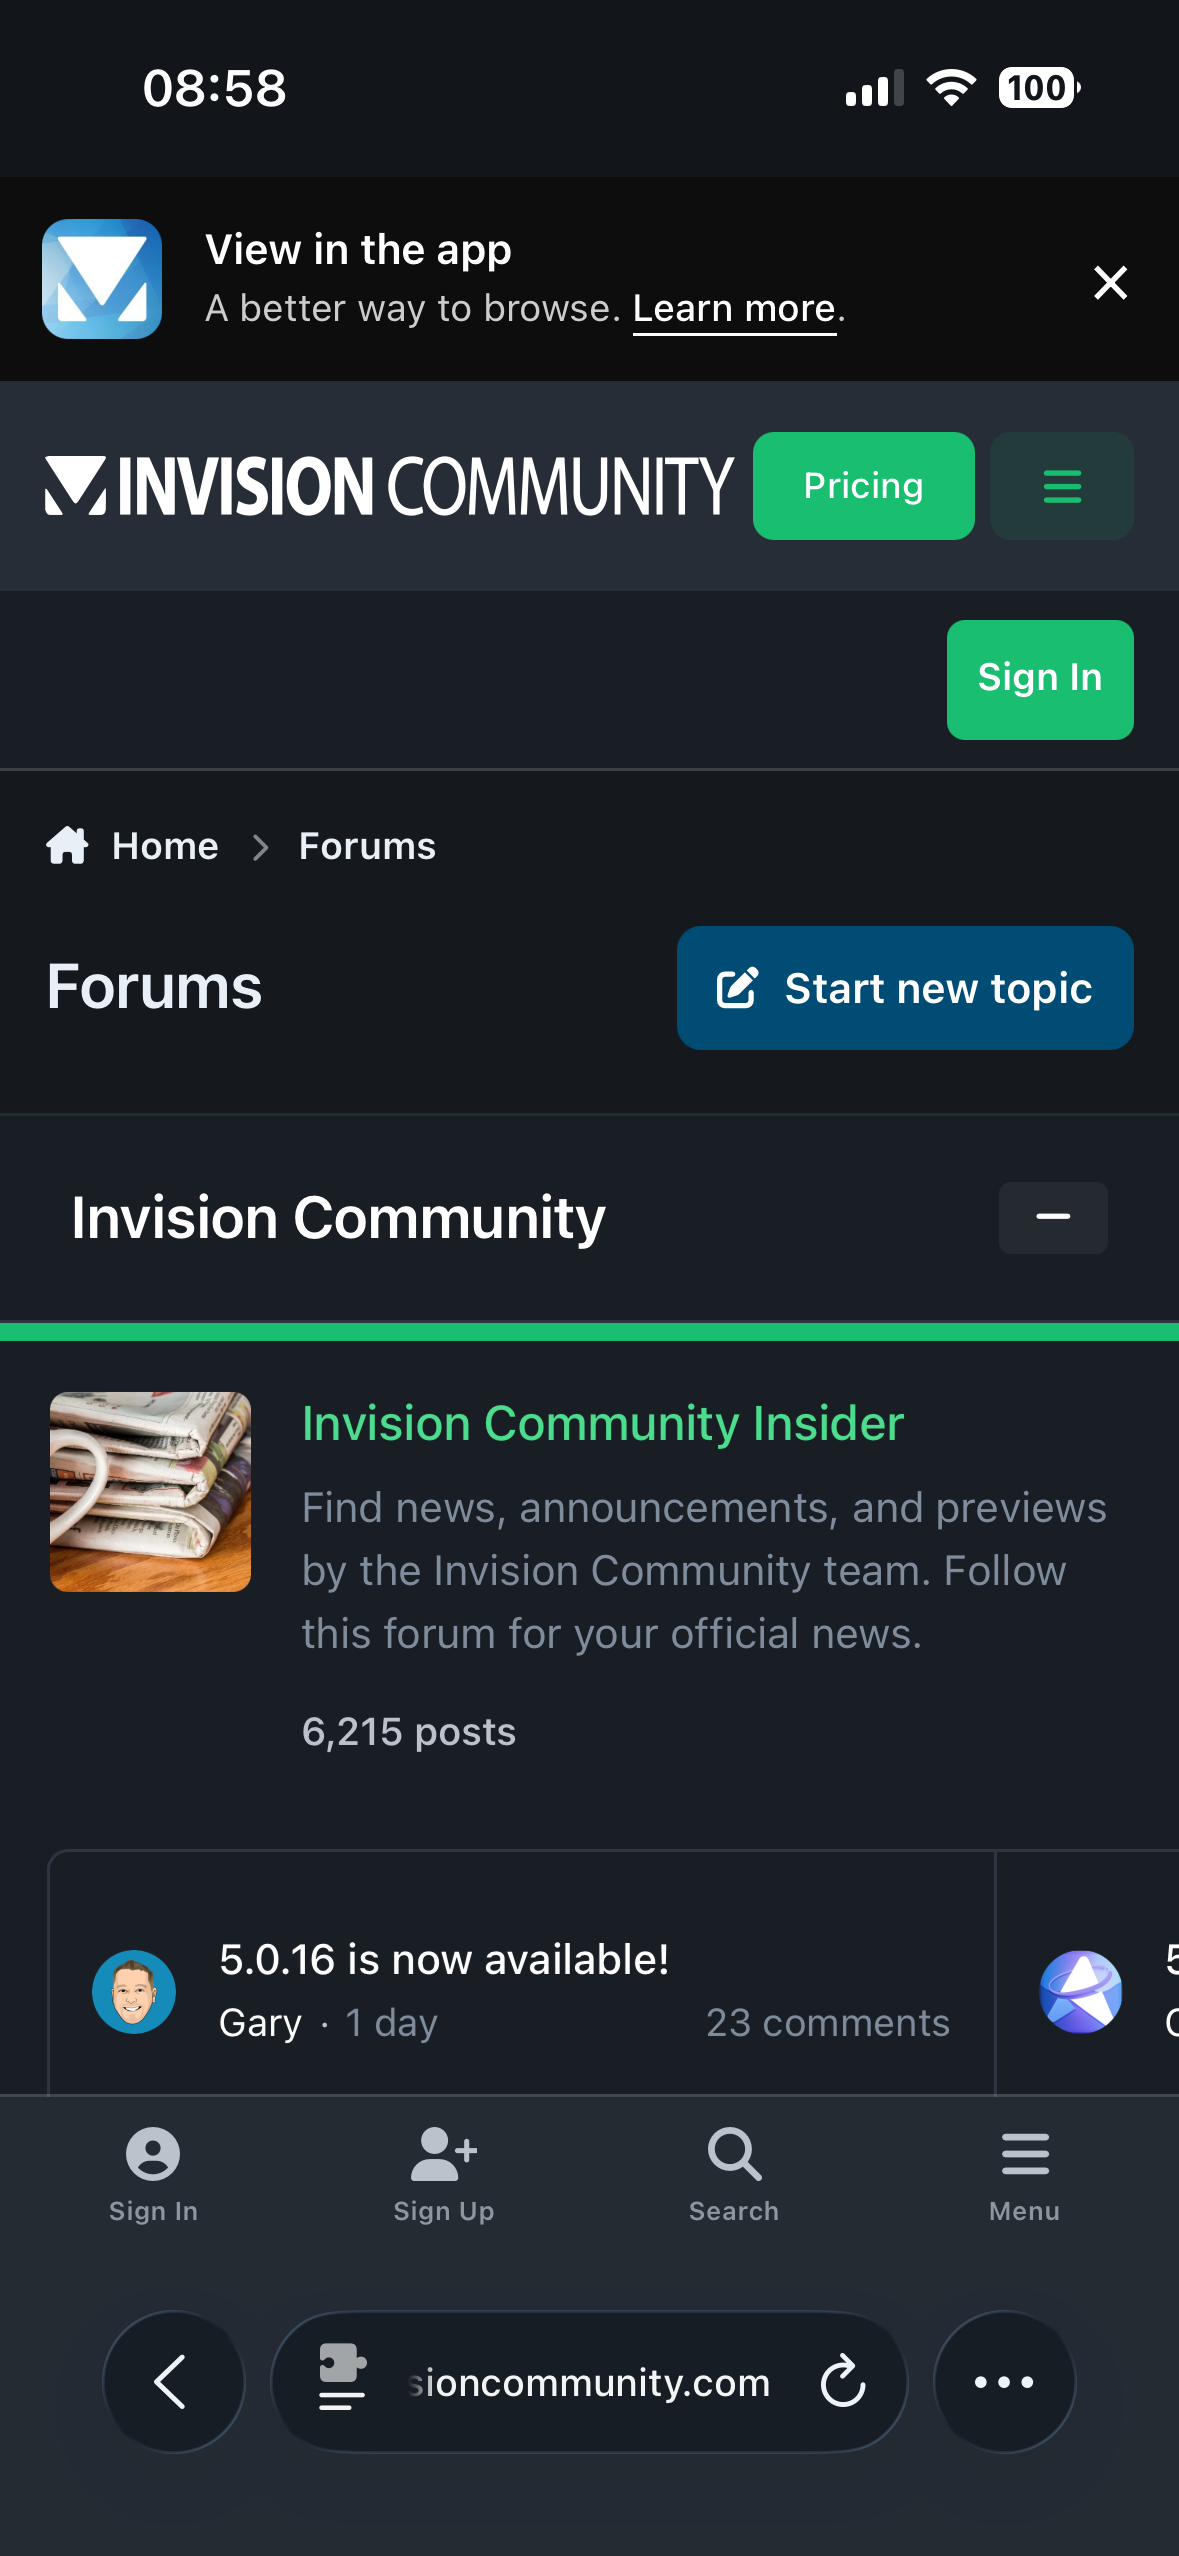Tap the battery indicator in the status bar
Image resolution: width=1179 pixels, height=2556 pixels.
[1039, 88]
